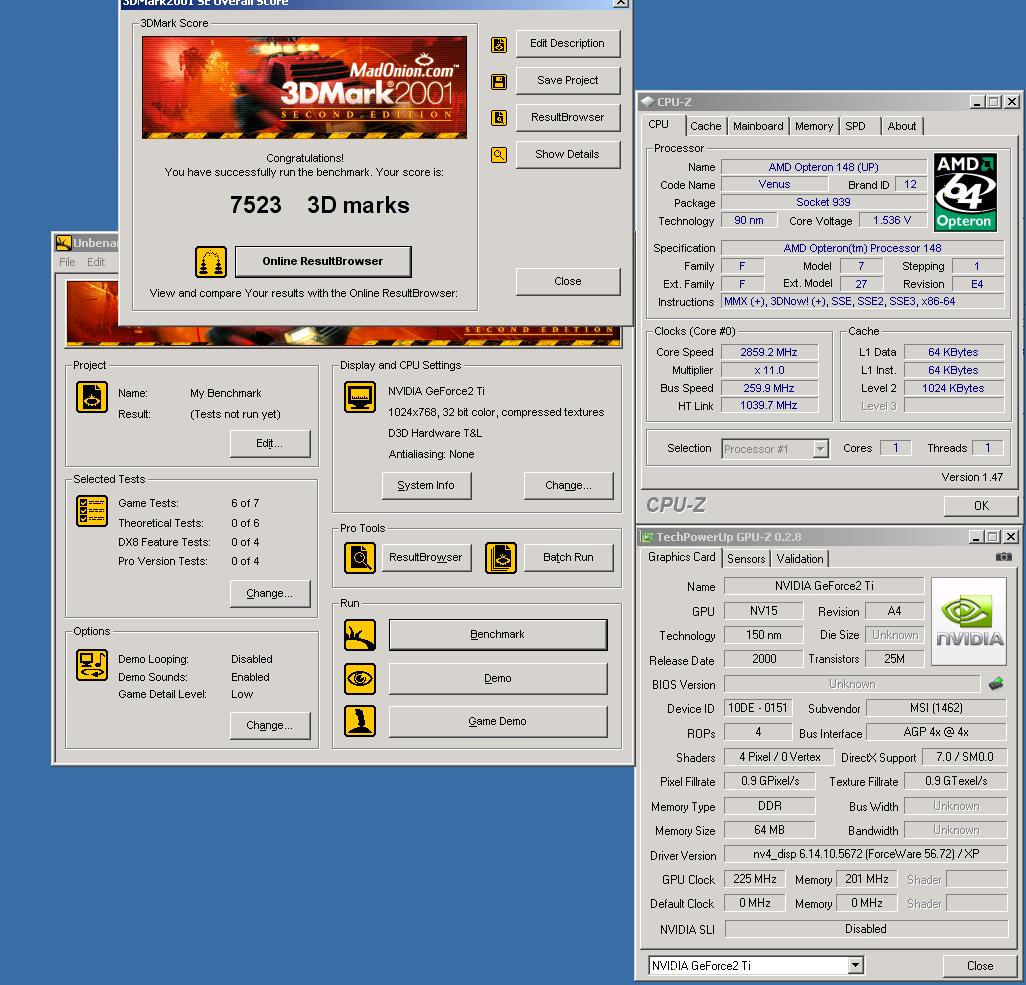Select the CPU tab in CPU-Z
The height and width of the screenshot is (985, 1026).
[x=659, y=124]
